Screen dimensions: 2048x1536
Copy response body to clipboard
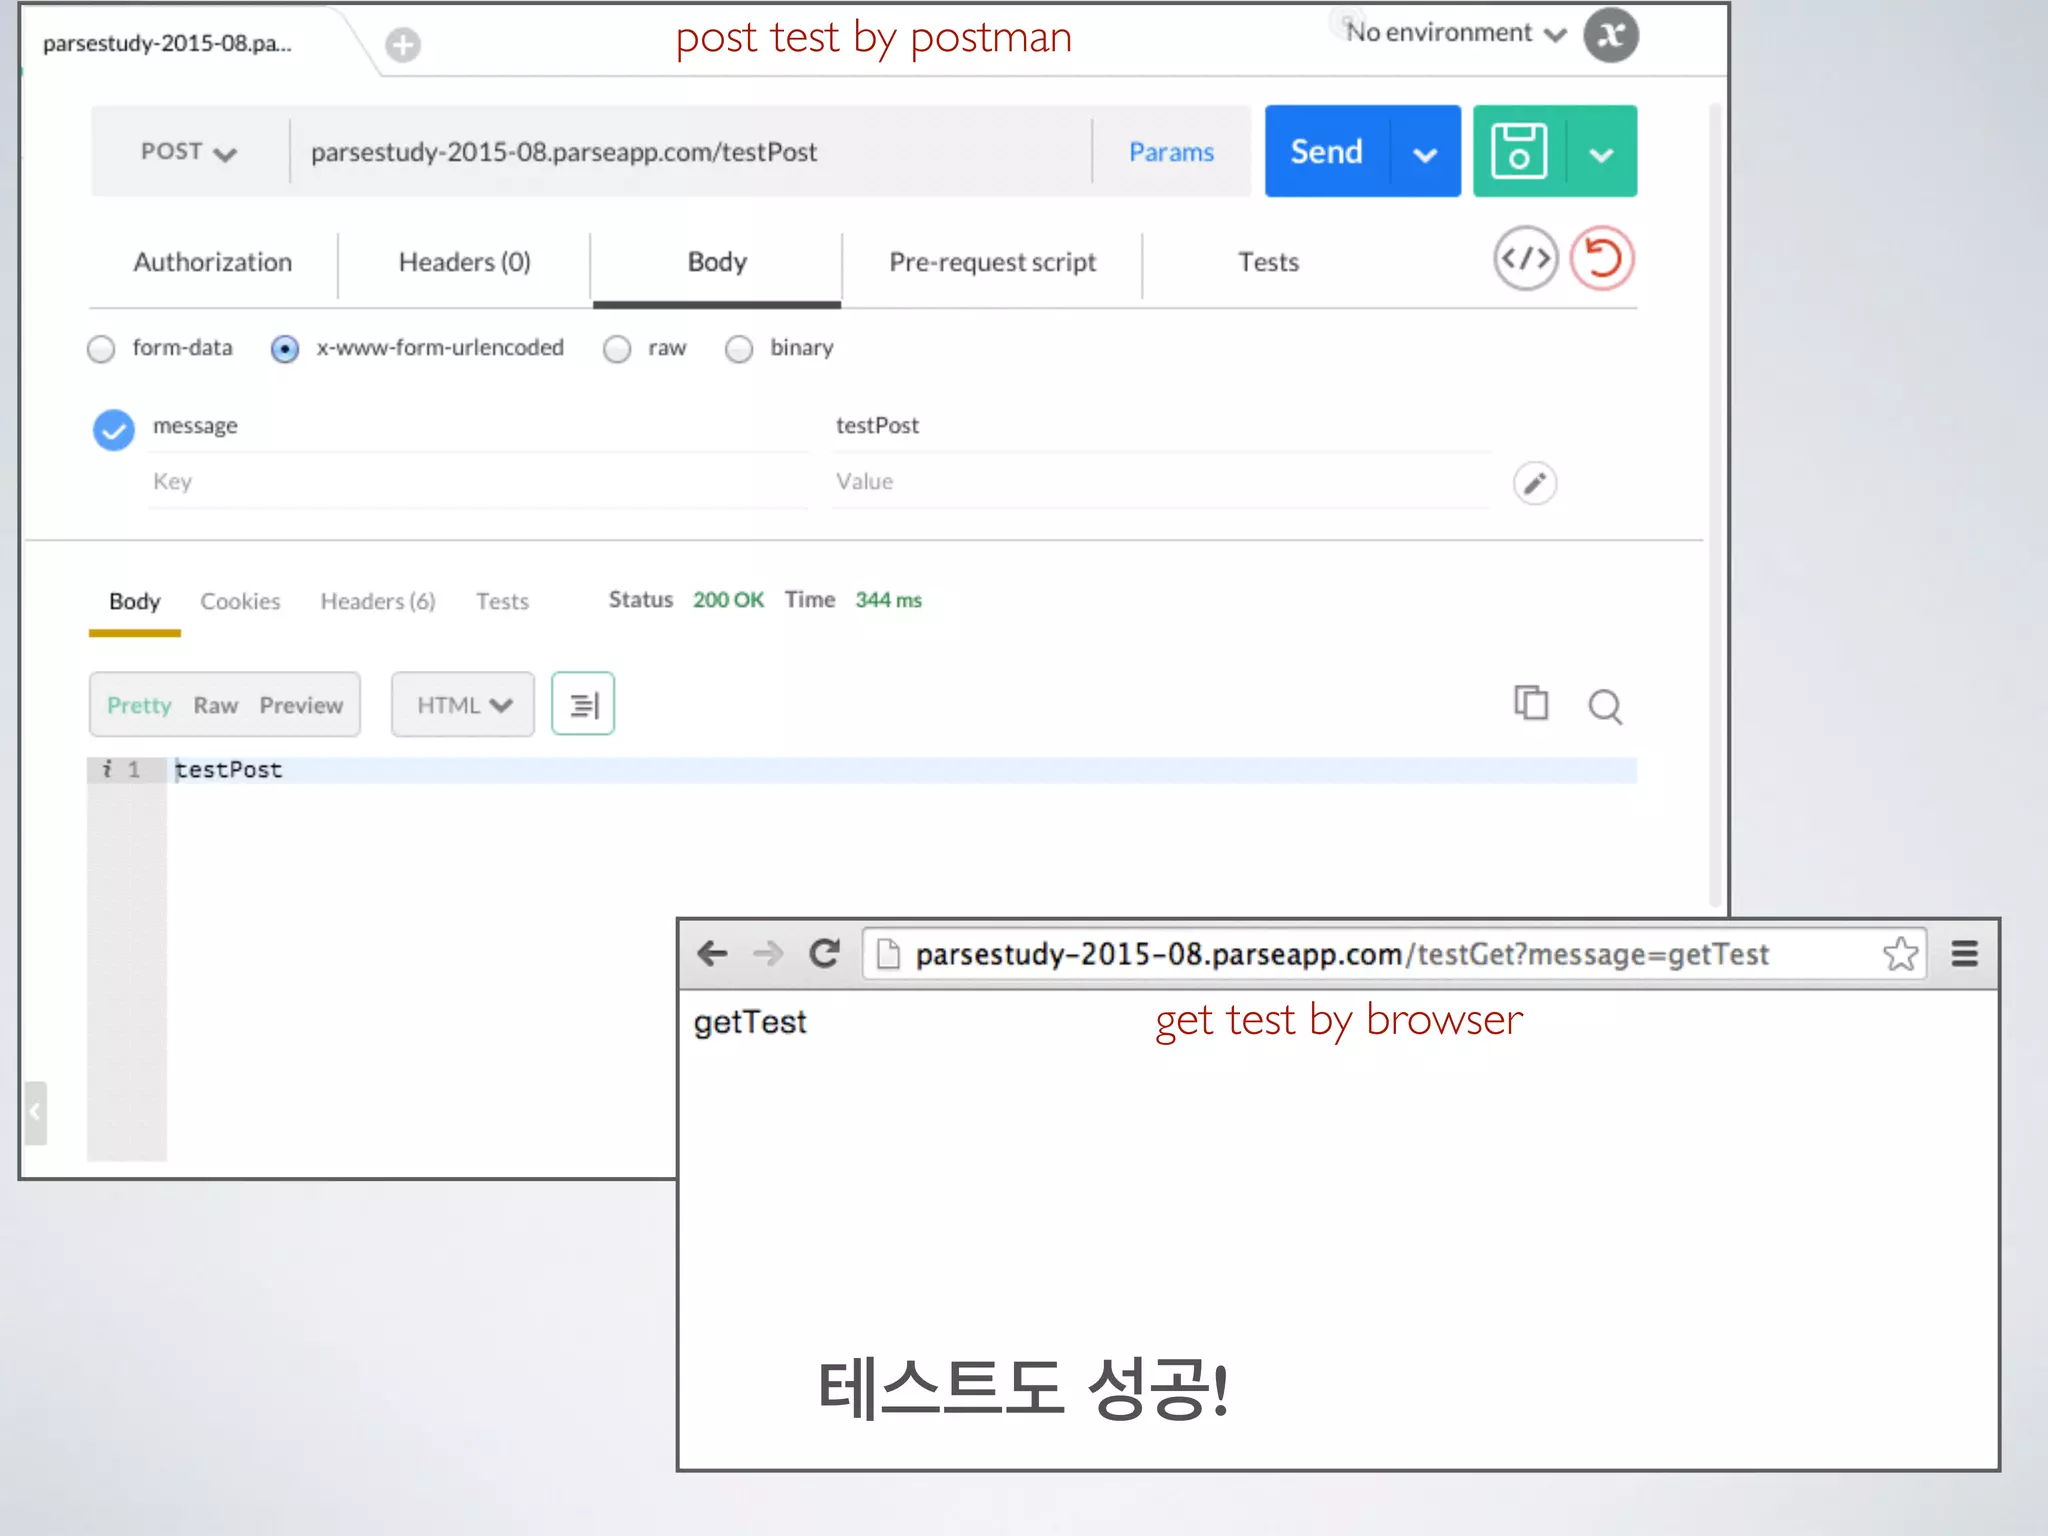point(1531,703)
